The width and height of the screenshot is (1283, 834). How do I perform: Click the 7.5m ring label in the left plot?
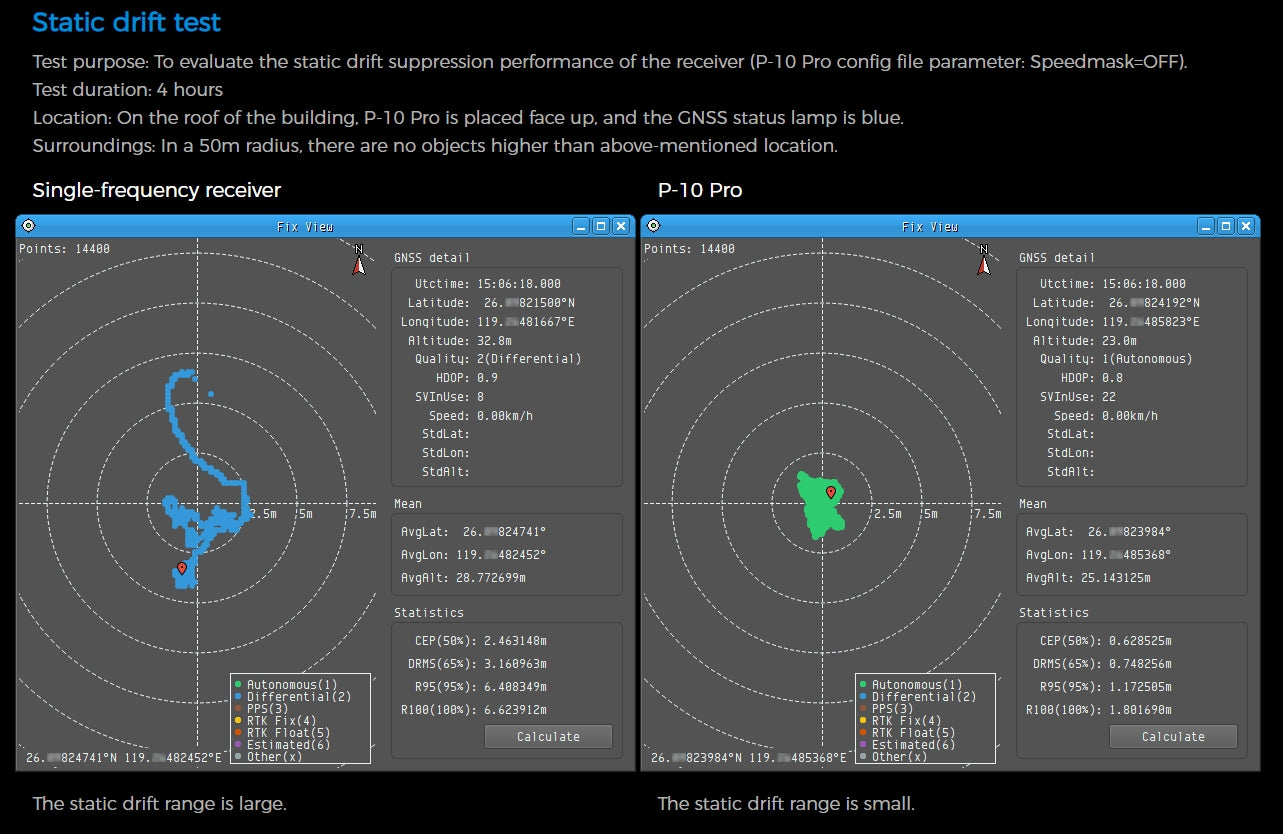[x=362, y=514]
